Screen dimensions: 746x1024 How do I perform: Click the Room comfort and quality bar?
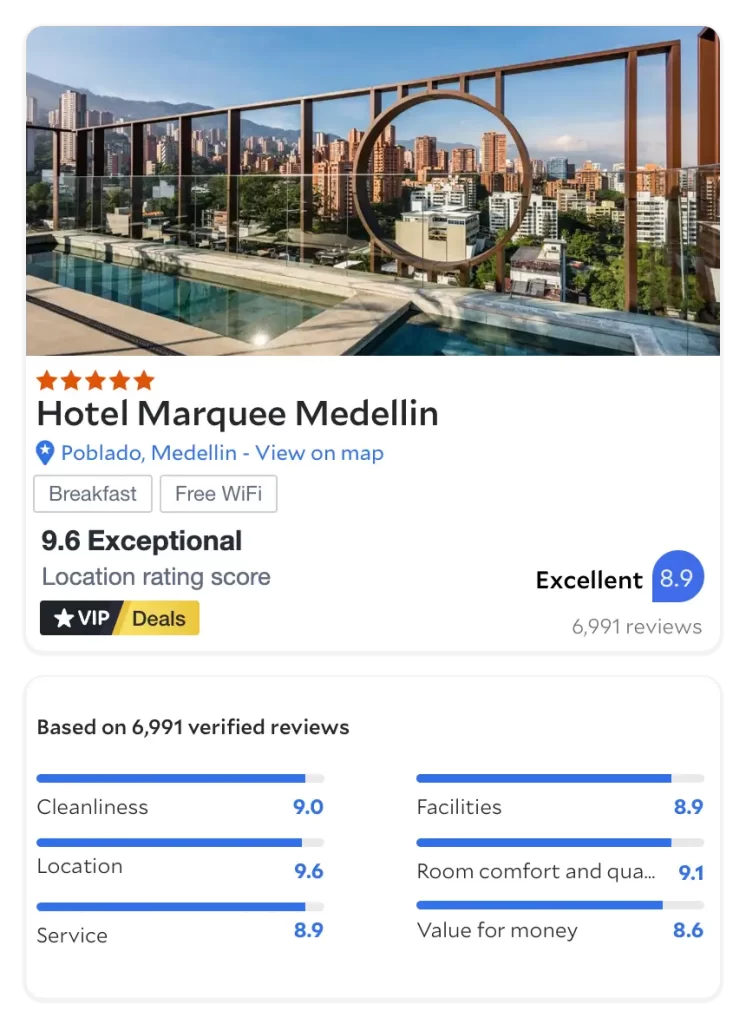coord(559,843)
